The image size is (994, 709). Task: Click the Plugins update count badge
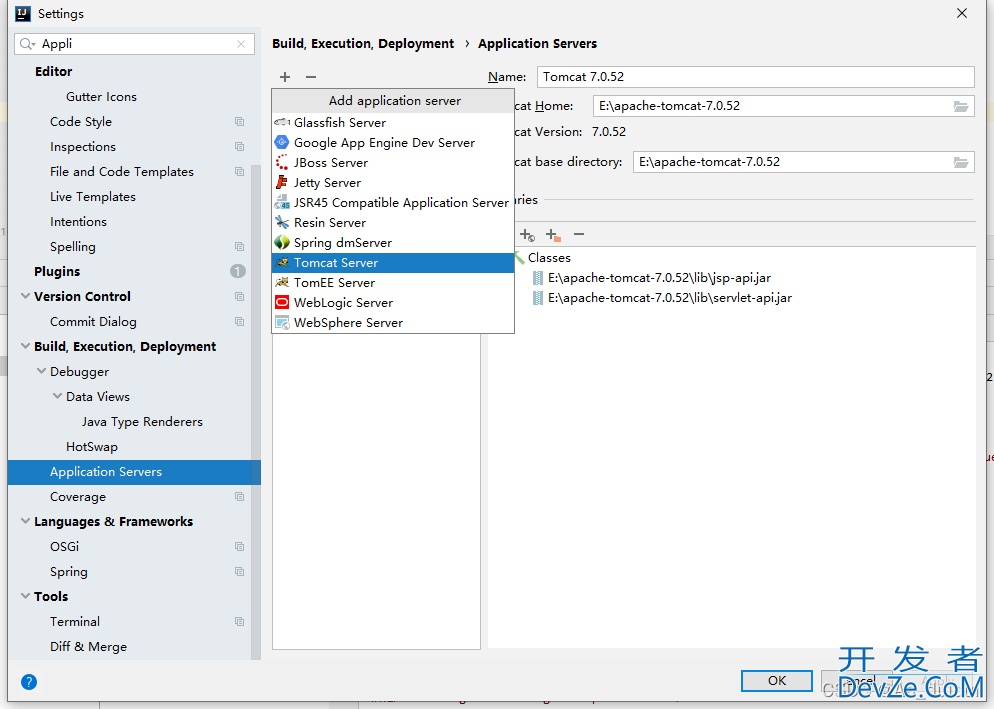click(x=238, y=271)
